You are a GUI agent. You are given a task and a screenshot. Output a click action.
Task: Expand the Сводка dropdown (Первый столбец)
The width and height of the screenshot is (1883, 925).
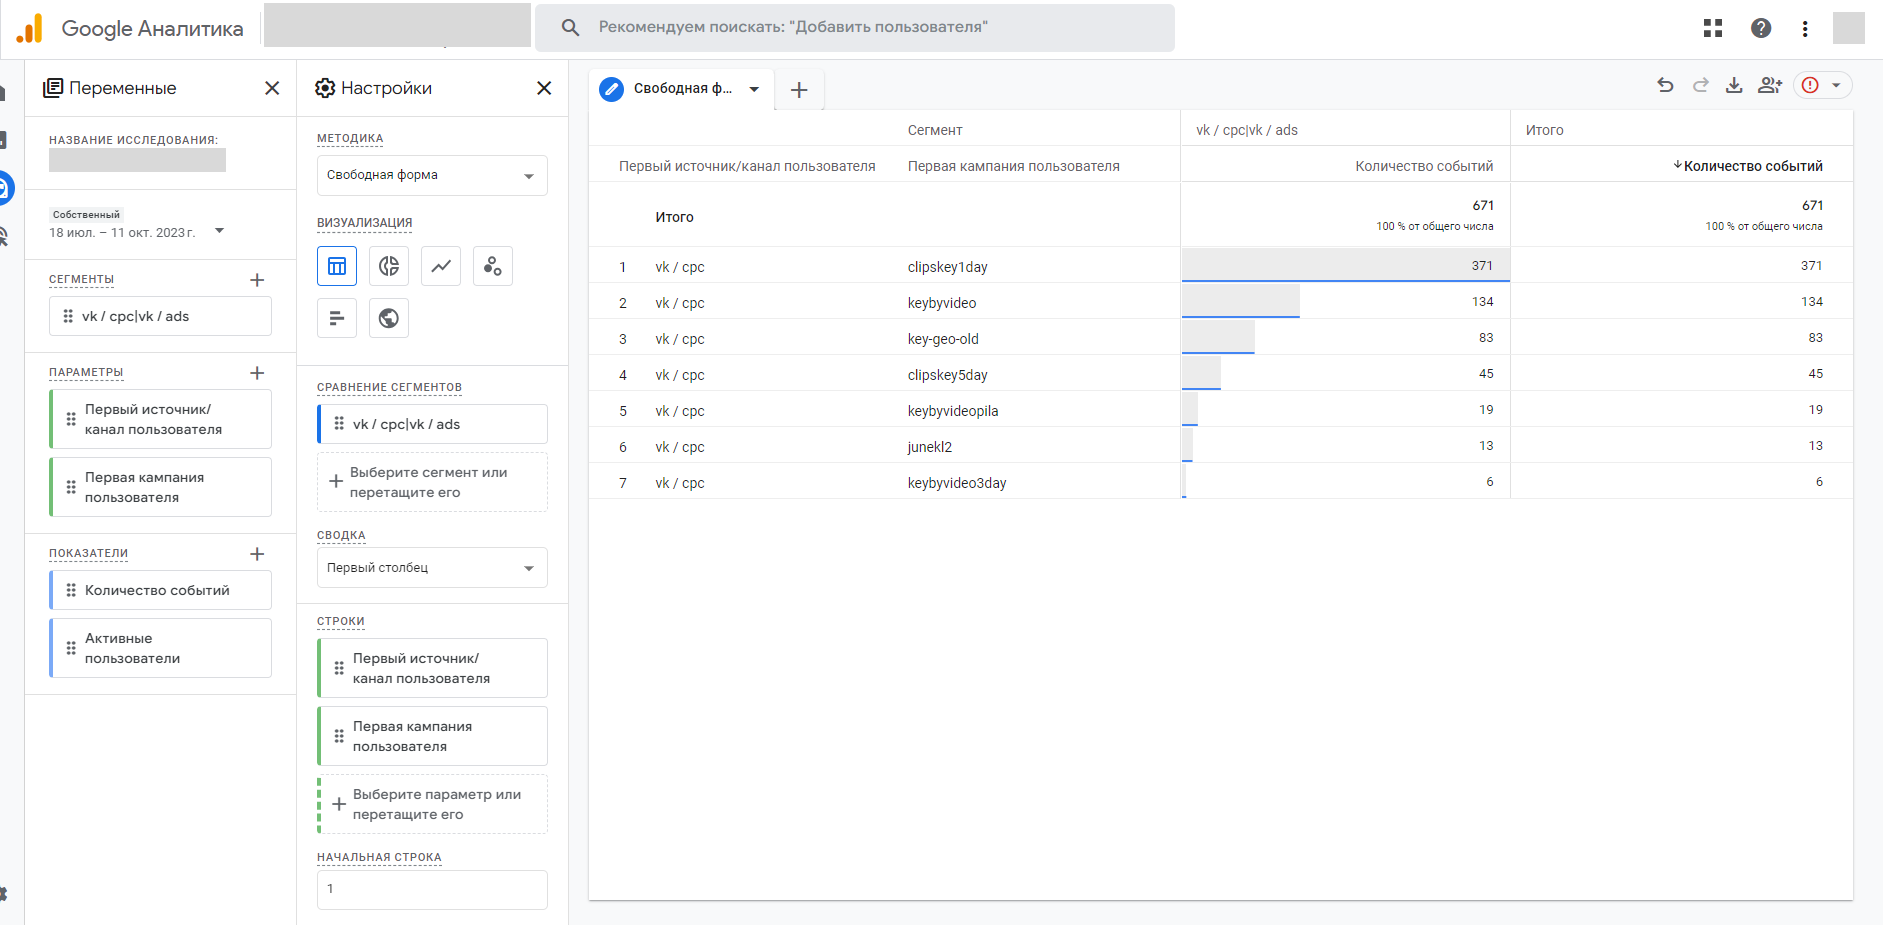click(432, 568)
